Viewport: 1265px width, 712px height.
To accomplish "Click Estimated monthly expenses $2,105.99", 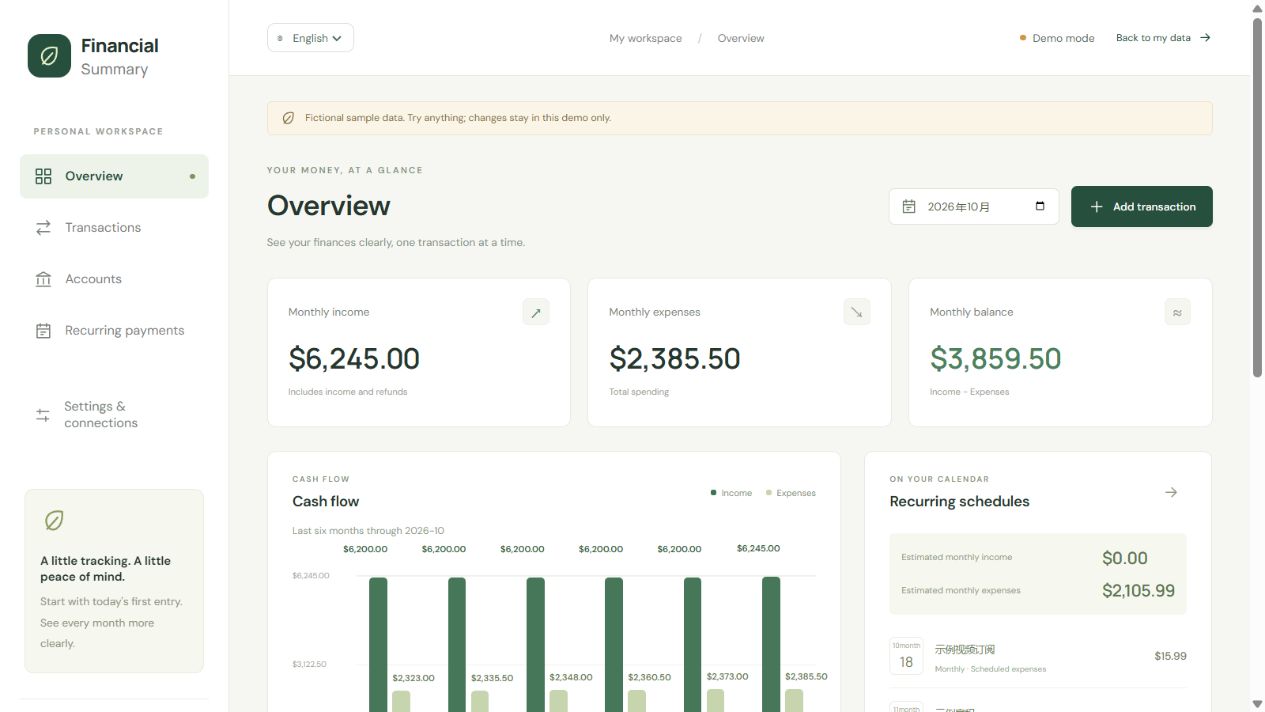I will point(1138,590).
